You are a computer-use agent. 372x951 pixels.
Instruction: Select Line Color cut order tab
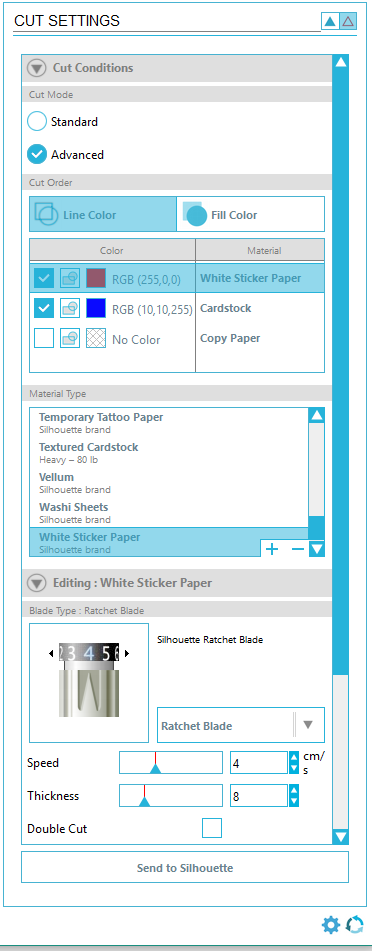tap(103, 214)
